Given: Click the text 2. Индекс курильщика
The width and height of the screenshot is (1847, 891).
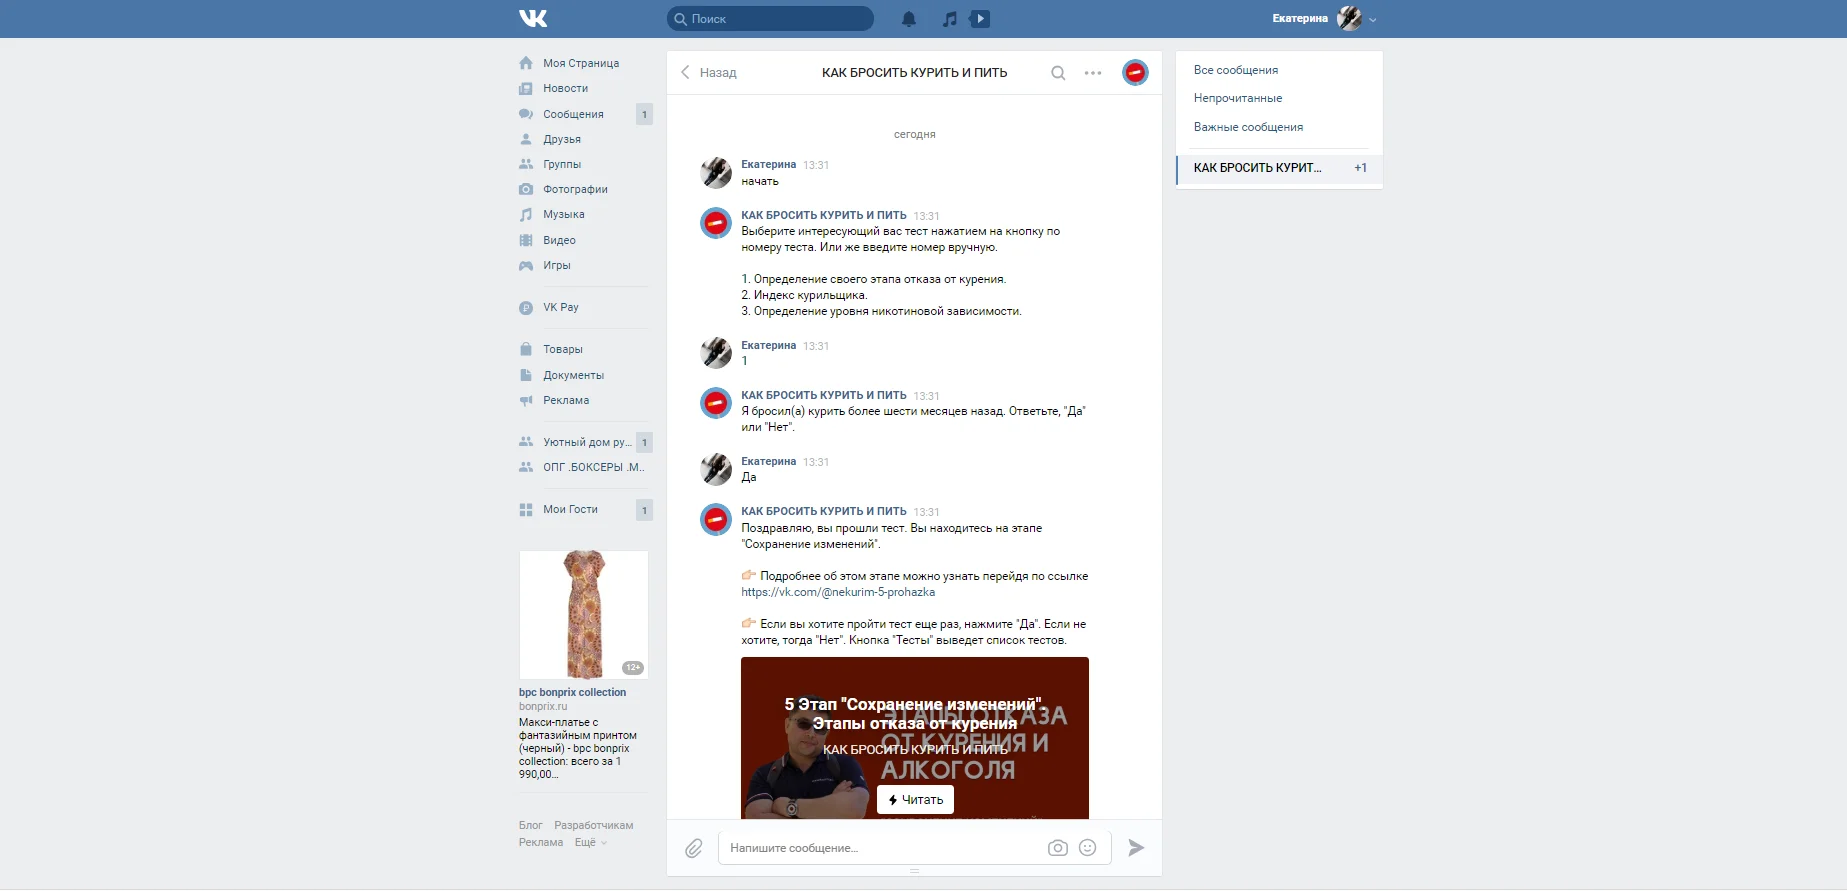Looking at the screenshot, I should (804, 295).
